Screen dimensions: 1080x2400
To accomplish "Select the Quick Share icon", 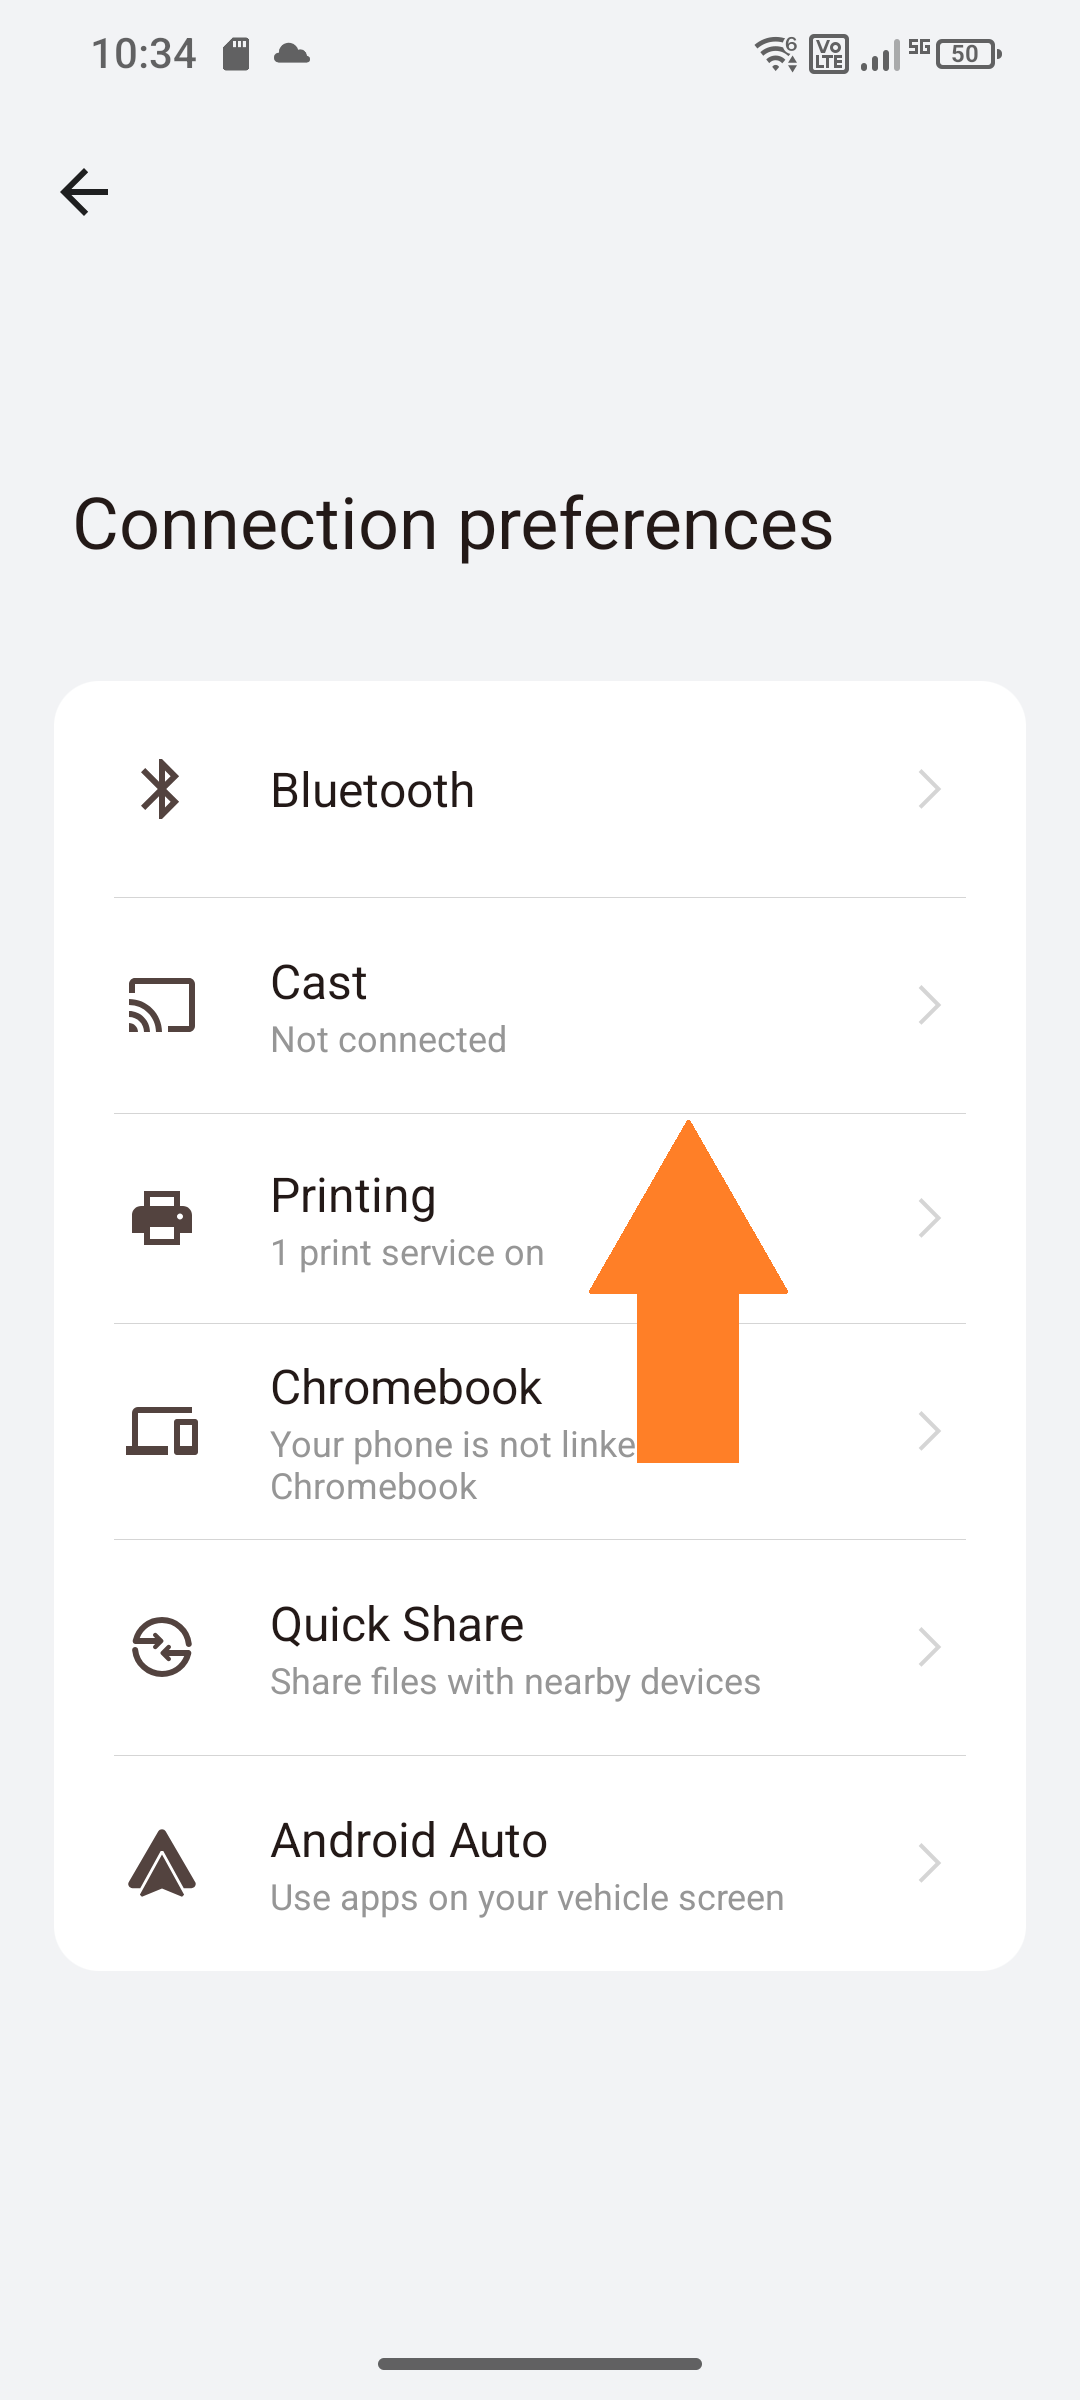I will 162,1647.
